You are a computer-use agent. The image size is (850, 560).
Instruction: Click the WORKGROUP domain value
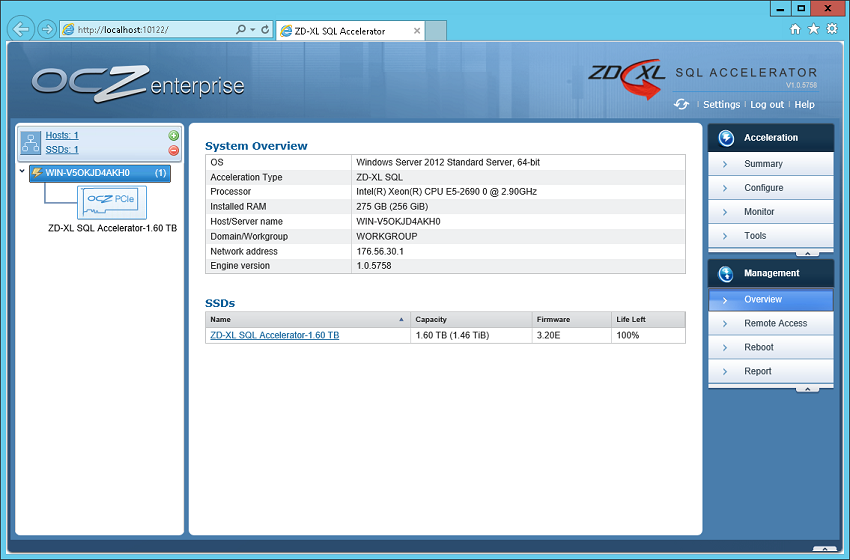click(387, 236)
